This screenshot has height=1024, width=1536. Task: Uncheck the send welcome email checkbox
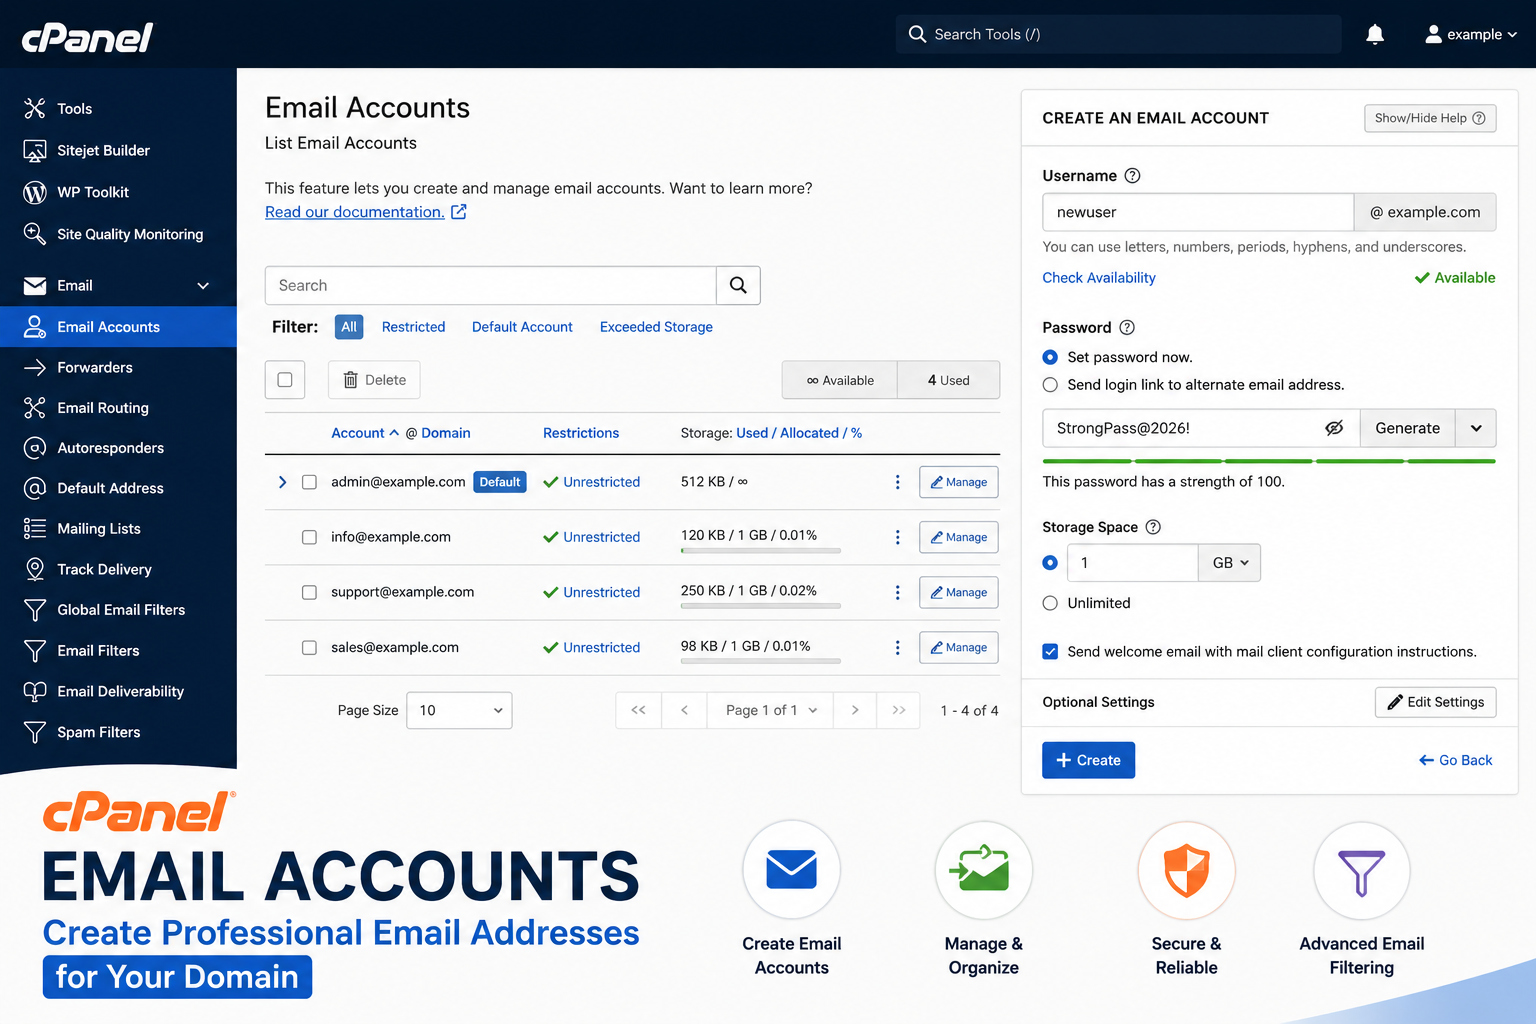coord(1050,651)
